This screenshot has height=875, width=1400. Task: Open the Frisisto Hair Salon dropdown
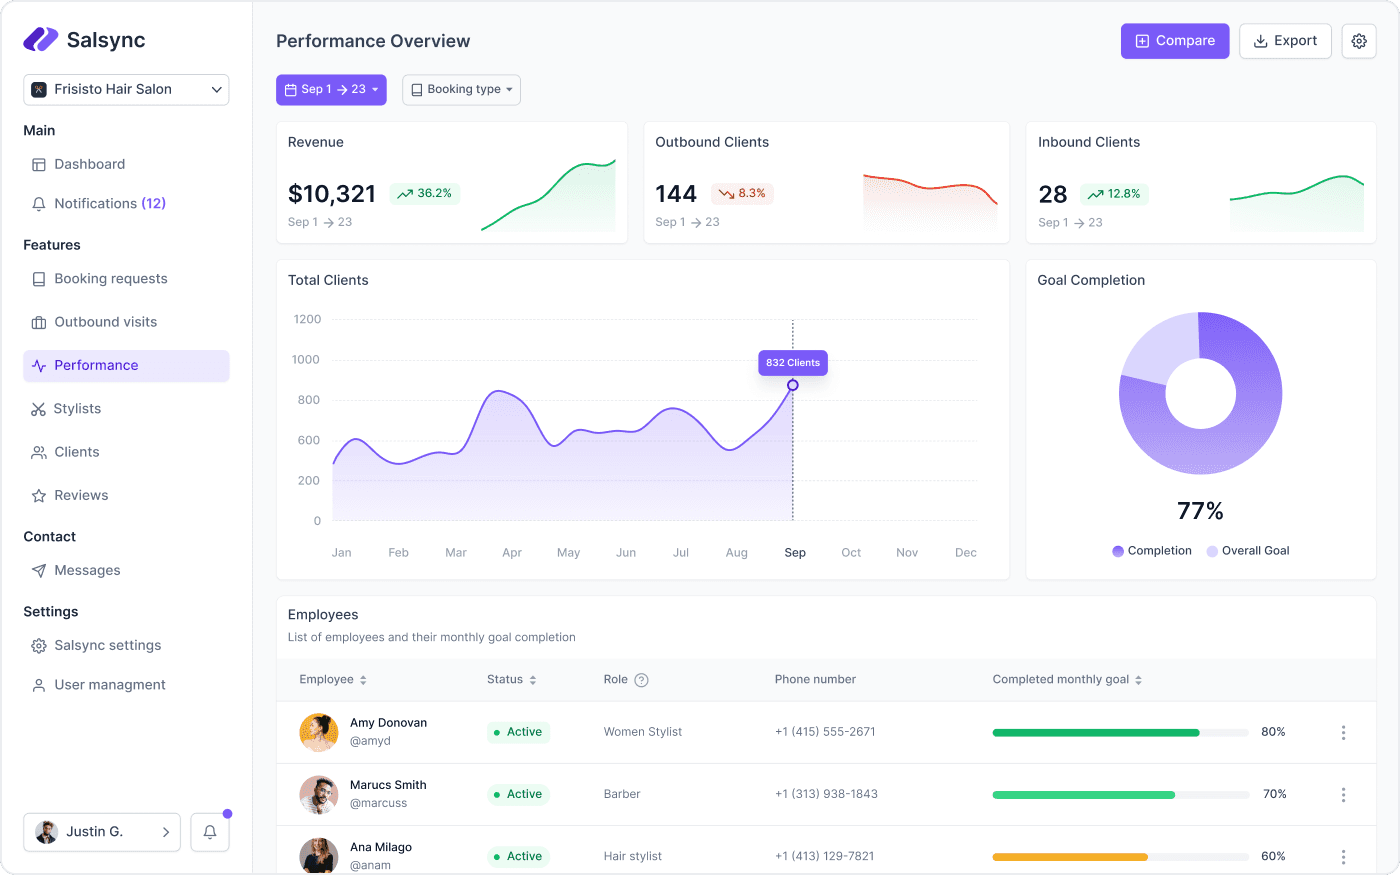(x=126, y=89)
